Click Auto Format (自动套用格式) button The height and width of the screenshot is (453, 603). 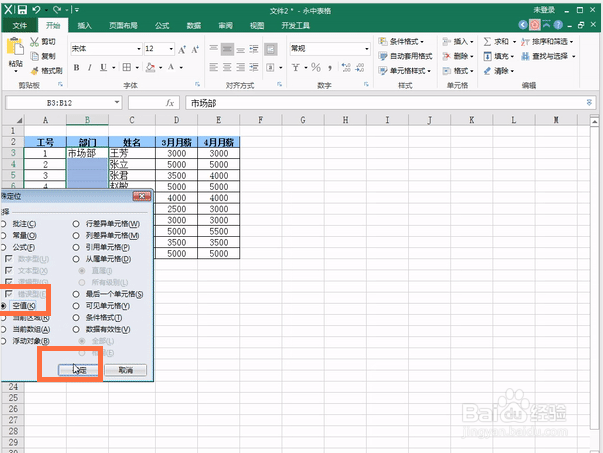405,56
